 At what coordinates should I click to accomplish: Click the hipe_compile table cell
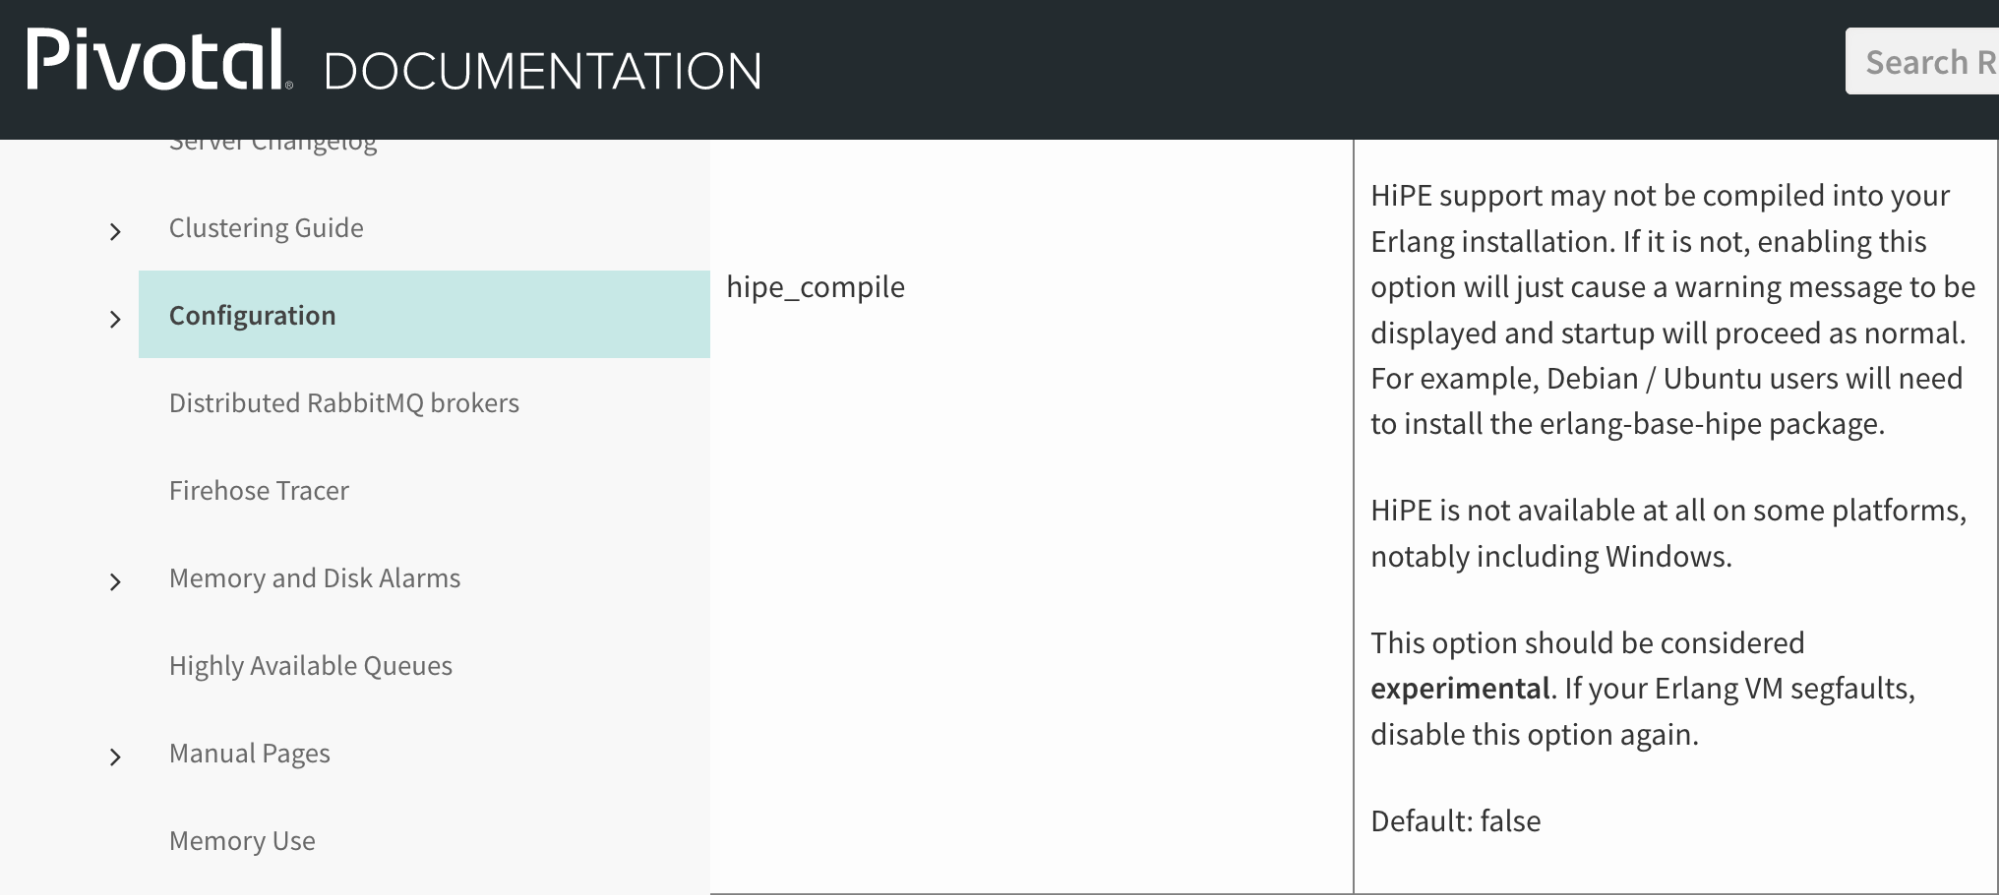point(1031,516)
